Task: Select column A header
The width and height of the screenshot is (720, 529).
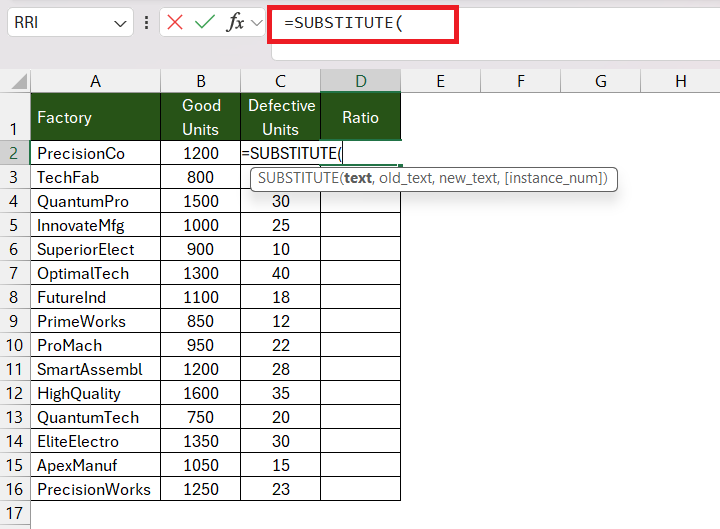Action: (x=96, y=81)
